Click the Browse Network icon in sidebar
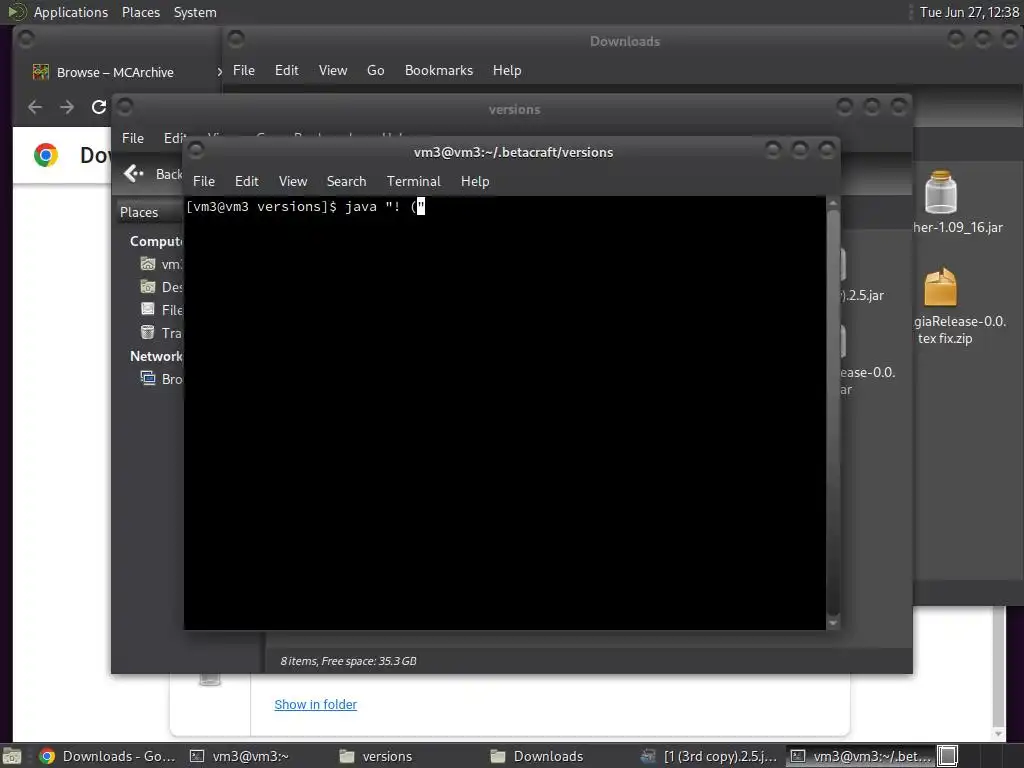The height and width of the screenshot is (768, 1024). (x=148, y=378)
